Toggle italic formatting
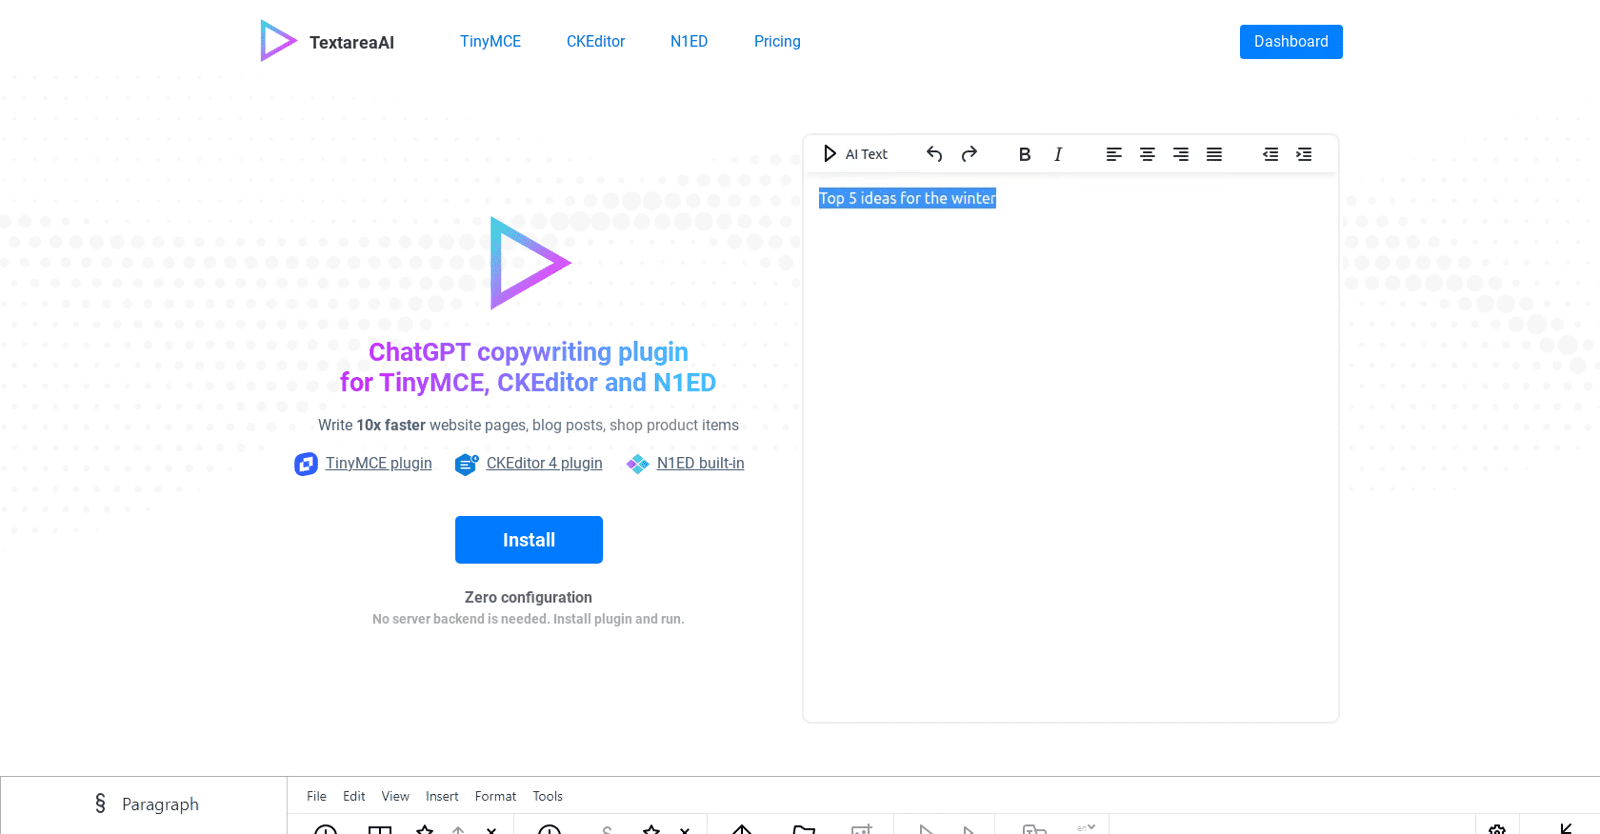 [x=1058, y=154]
